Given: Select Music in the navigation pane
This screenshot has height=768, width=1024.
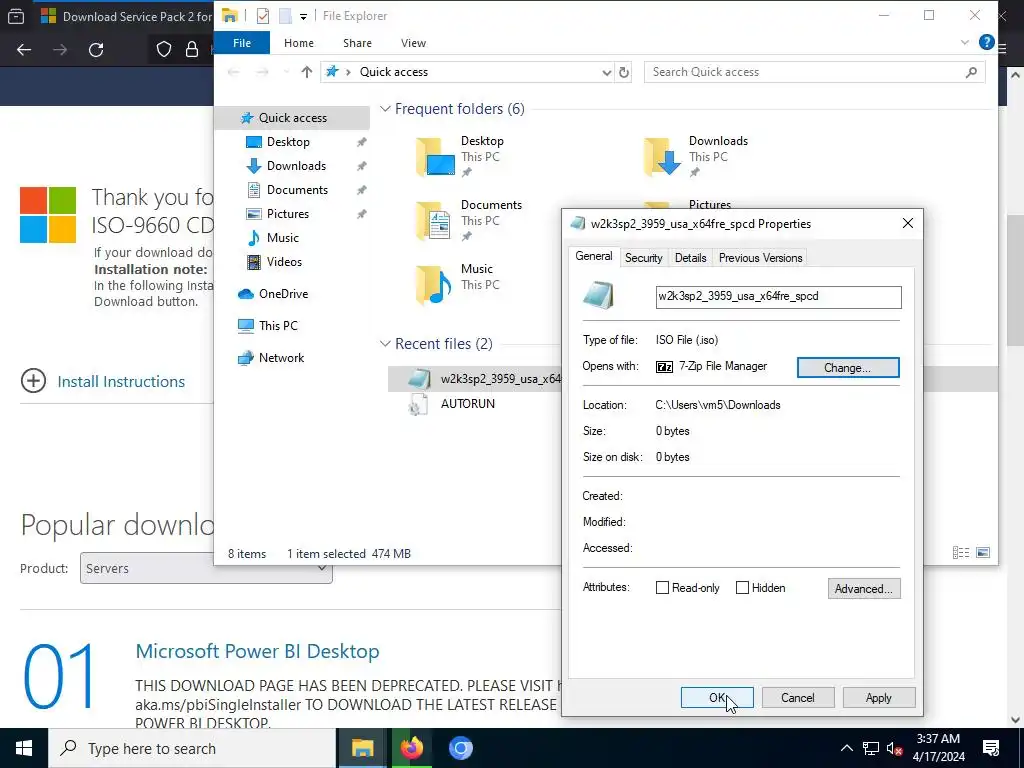Looking at the screenshot, I should (x=283, y=238).
